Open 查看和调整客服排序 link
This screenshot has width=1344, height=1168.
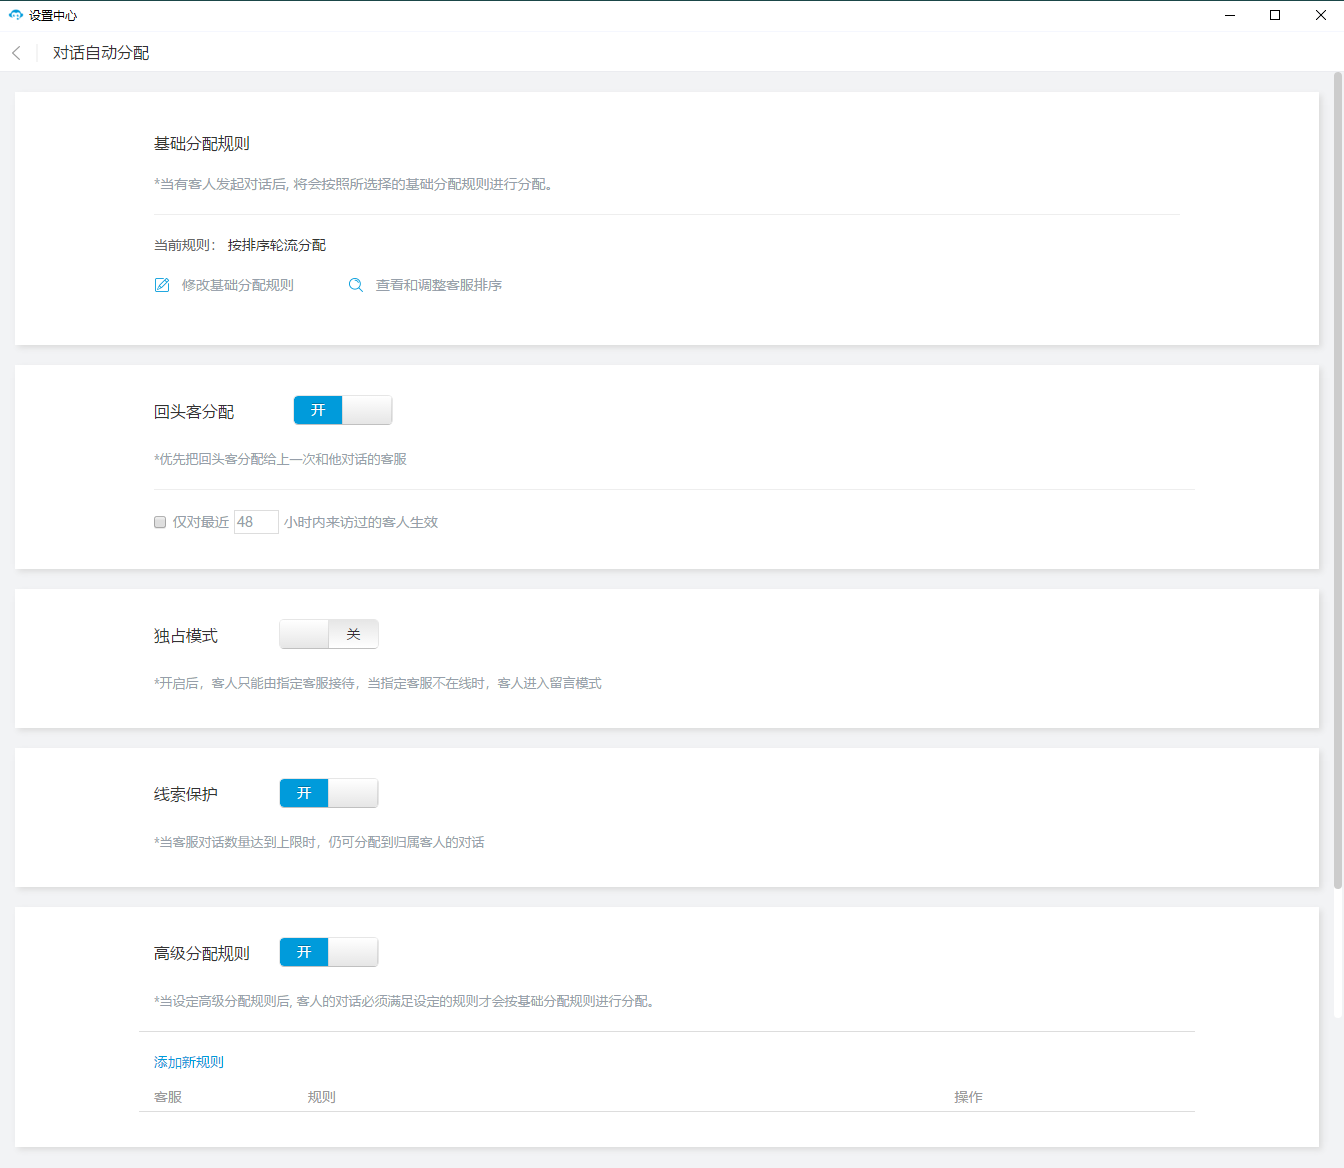(439, 285)
